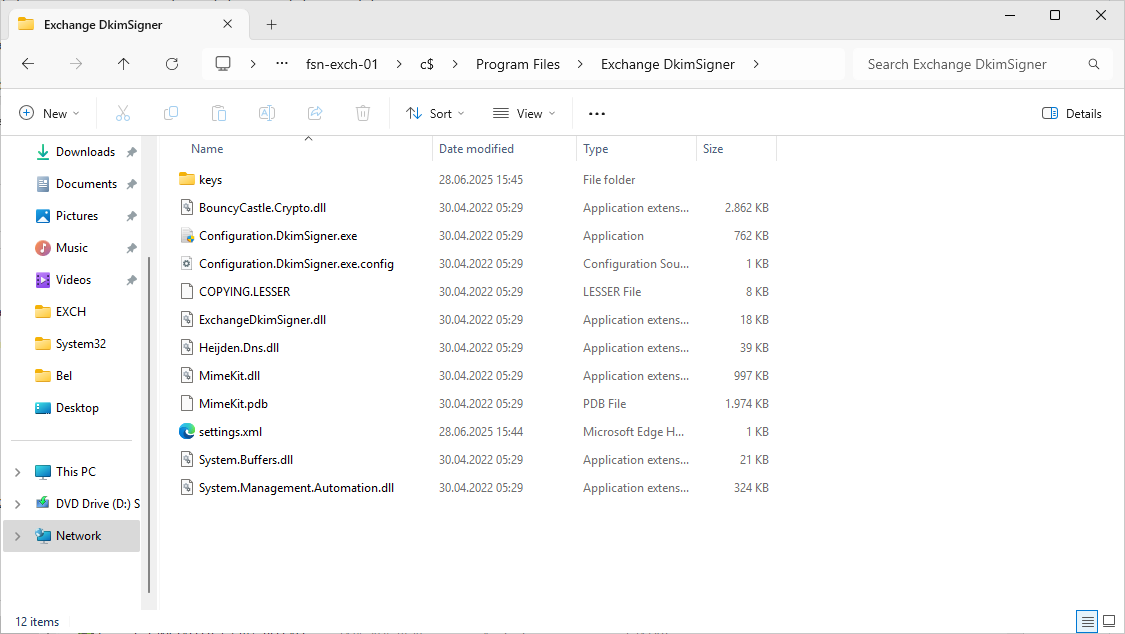Expand This PC tree node

[18, 472]
